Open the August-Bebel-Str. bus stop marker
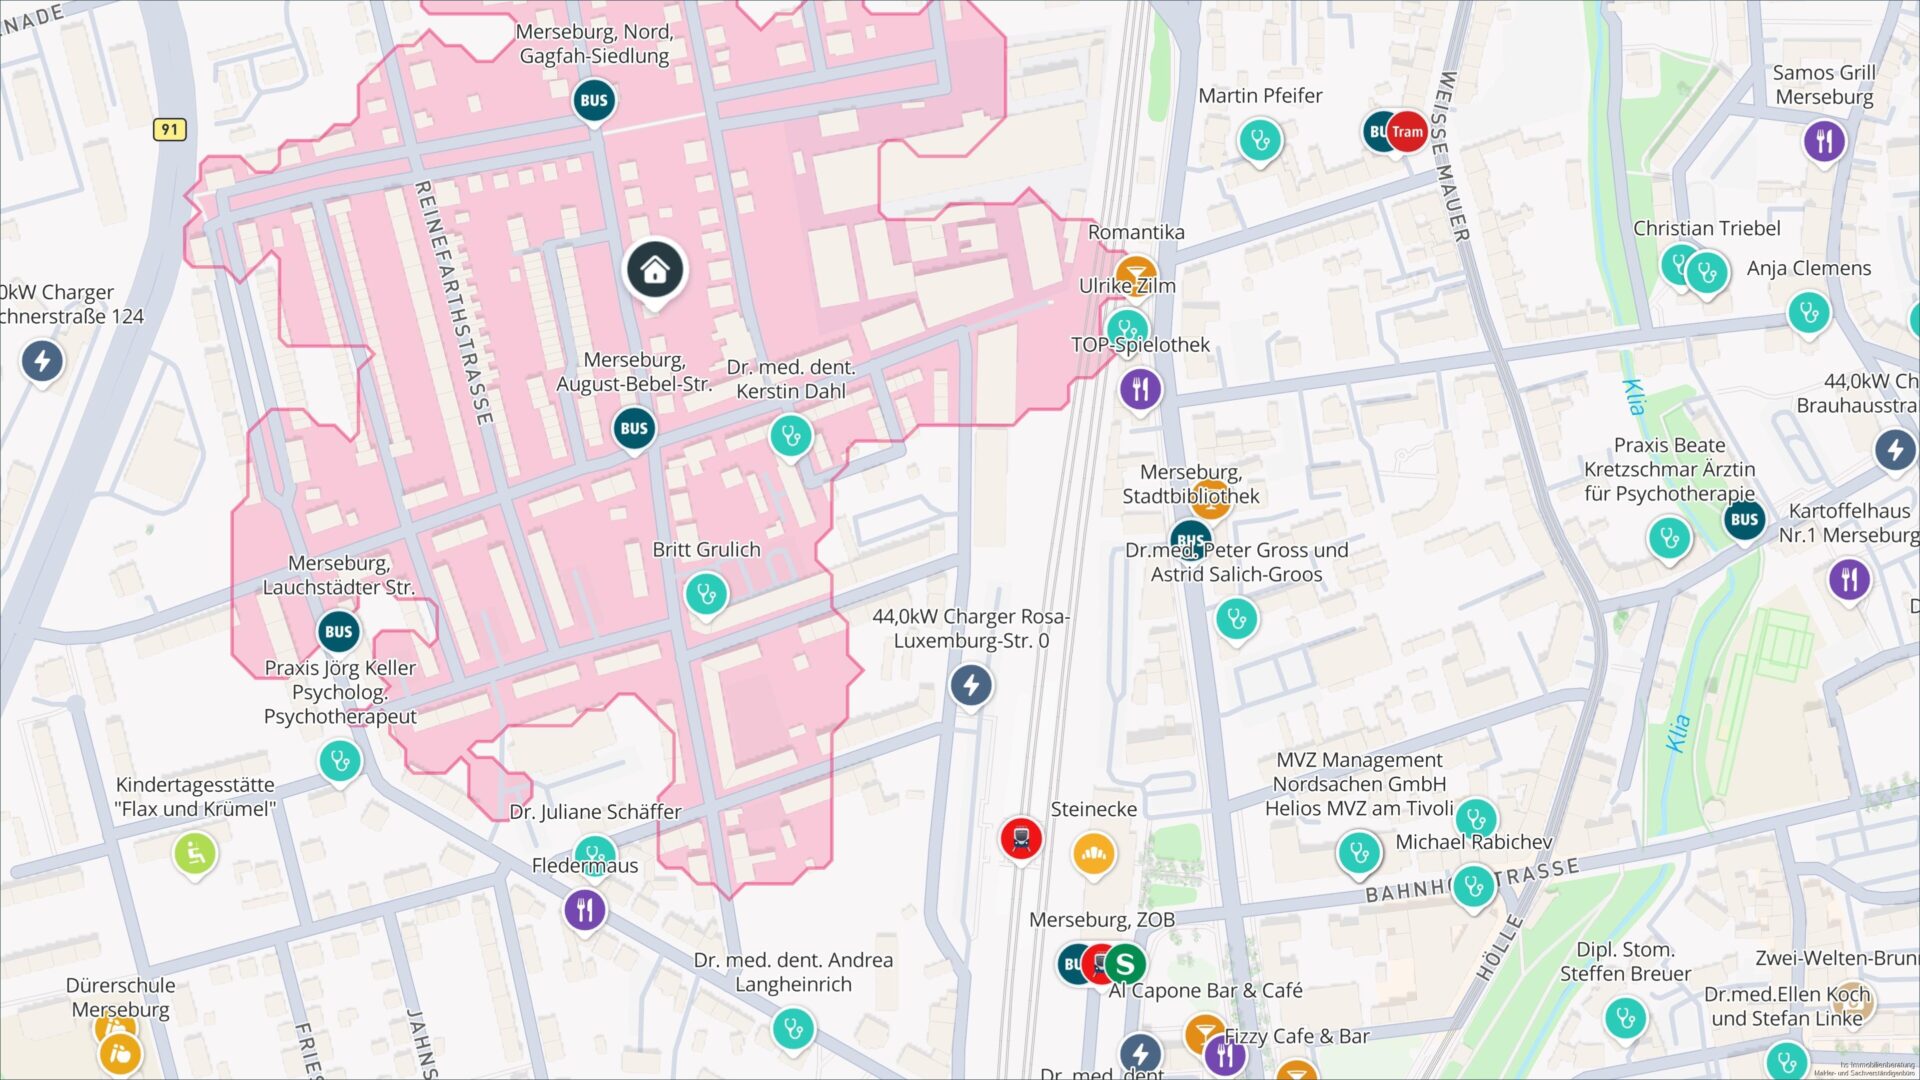Image resolution: width=1920 pixels, height=1080 pixels. point(634,429)
